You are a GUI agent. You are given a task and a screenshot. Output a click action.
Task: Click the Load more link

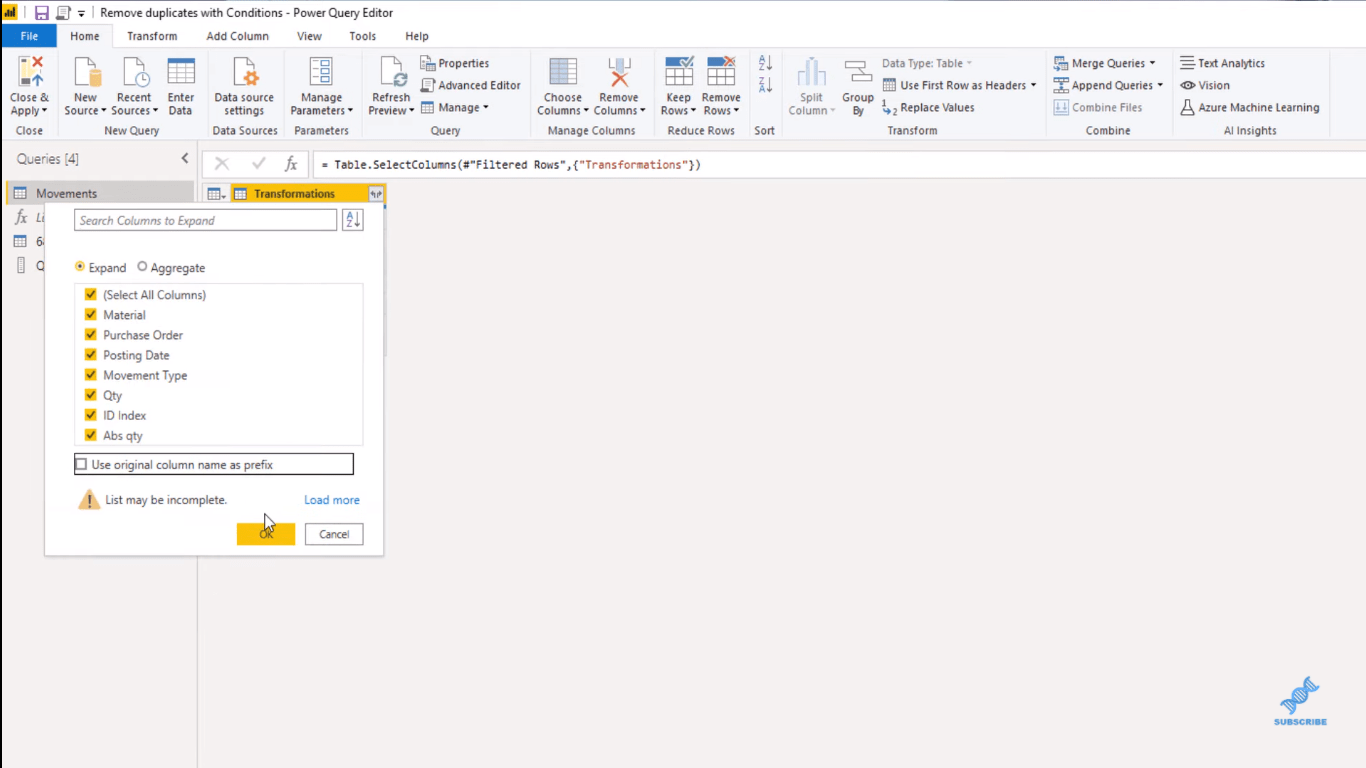tap(332, 500)
